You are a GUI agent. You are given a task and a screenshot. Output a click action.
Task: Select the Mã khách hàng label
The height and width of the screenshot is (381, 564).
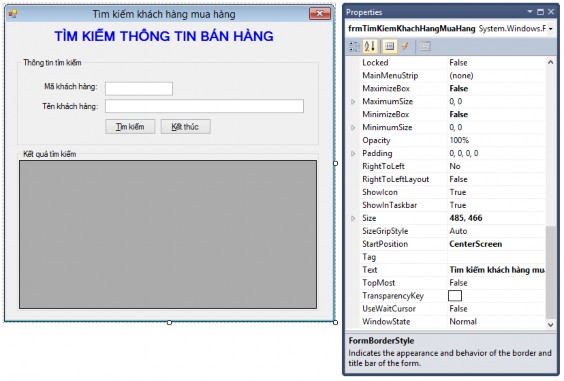click(x=71, y=87)
